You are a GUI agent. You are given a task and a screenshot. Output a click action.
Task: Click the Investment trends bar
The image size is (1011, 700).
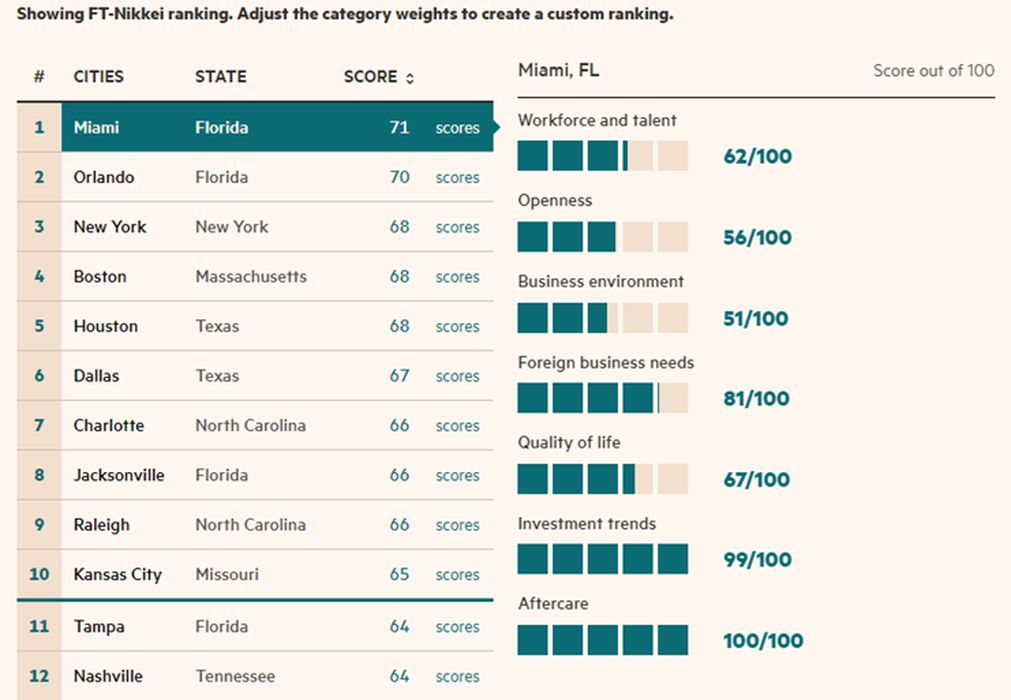pyautogui.click(x=602, y=559)
